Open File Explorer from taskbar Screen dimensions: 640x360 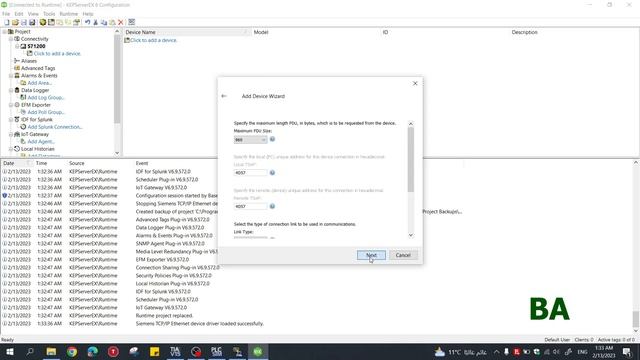click(x=51, y=352)
